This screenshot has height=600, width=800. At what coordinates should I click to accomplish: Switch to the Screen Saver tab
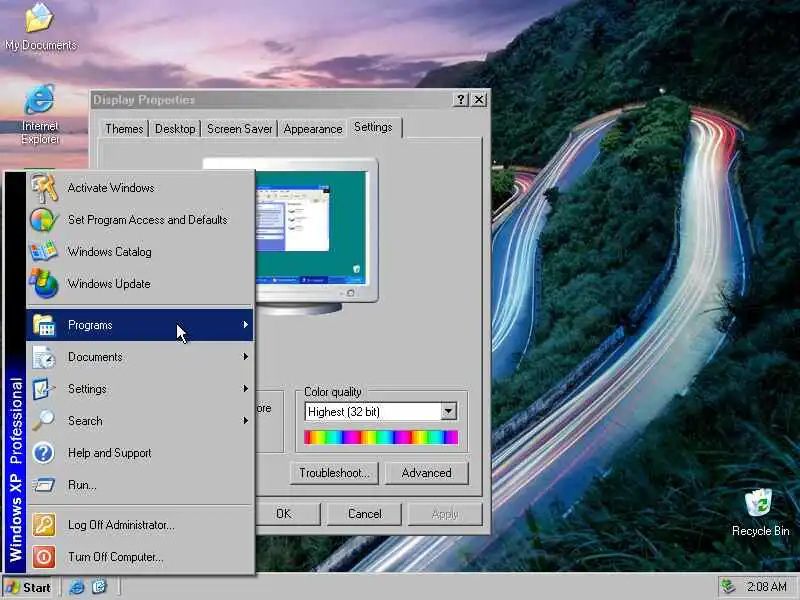pos(239,129)
